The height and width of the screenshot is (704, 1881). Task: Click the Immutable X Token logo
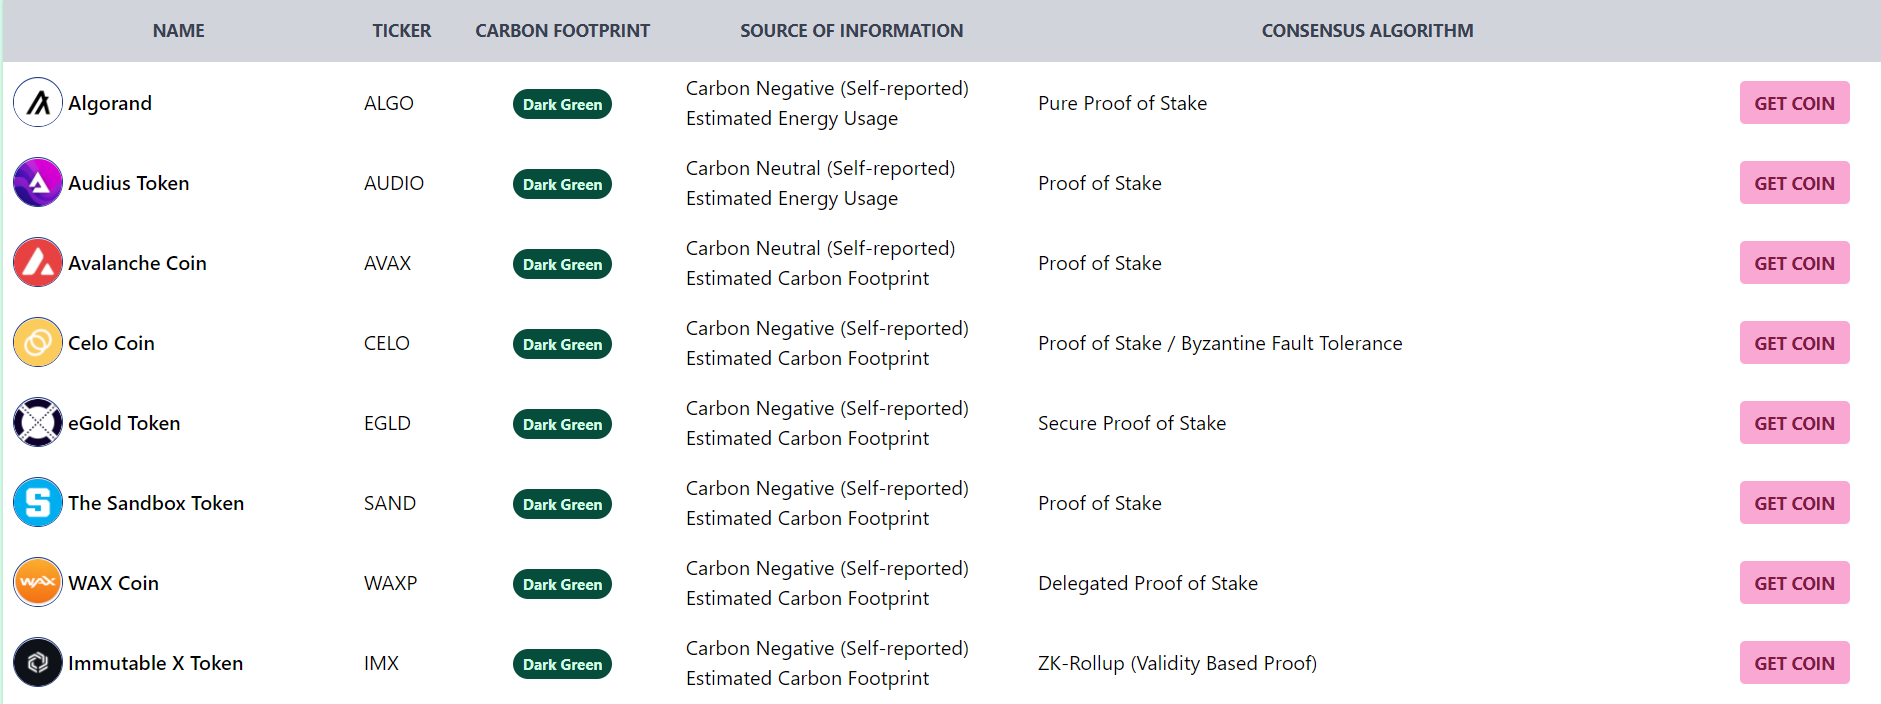(x=38, y=663)
